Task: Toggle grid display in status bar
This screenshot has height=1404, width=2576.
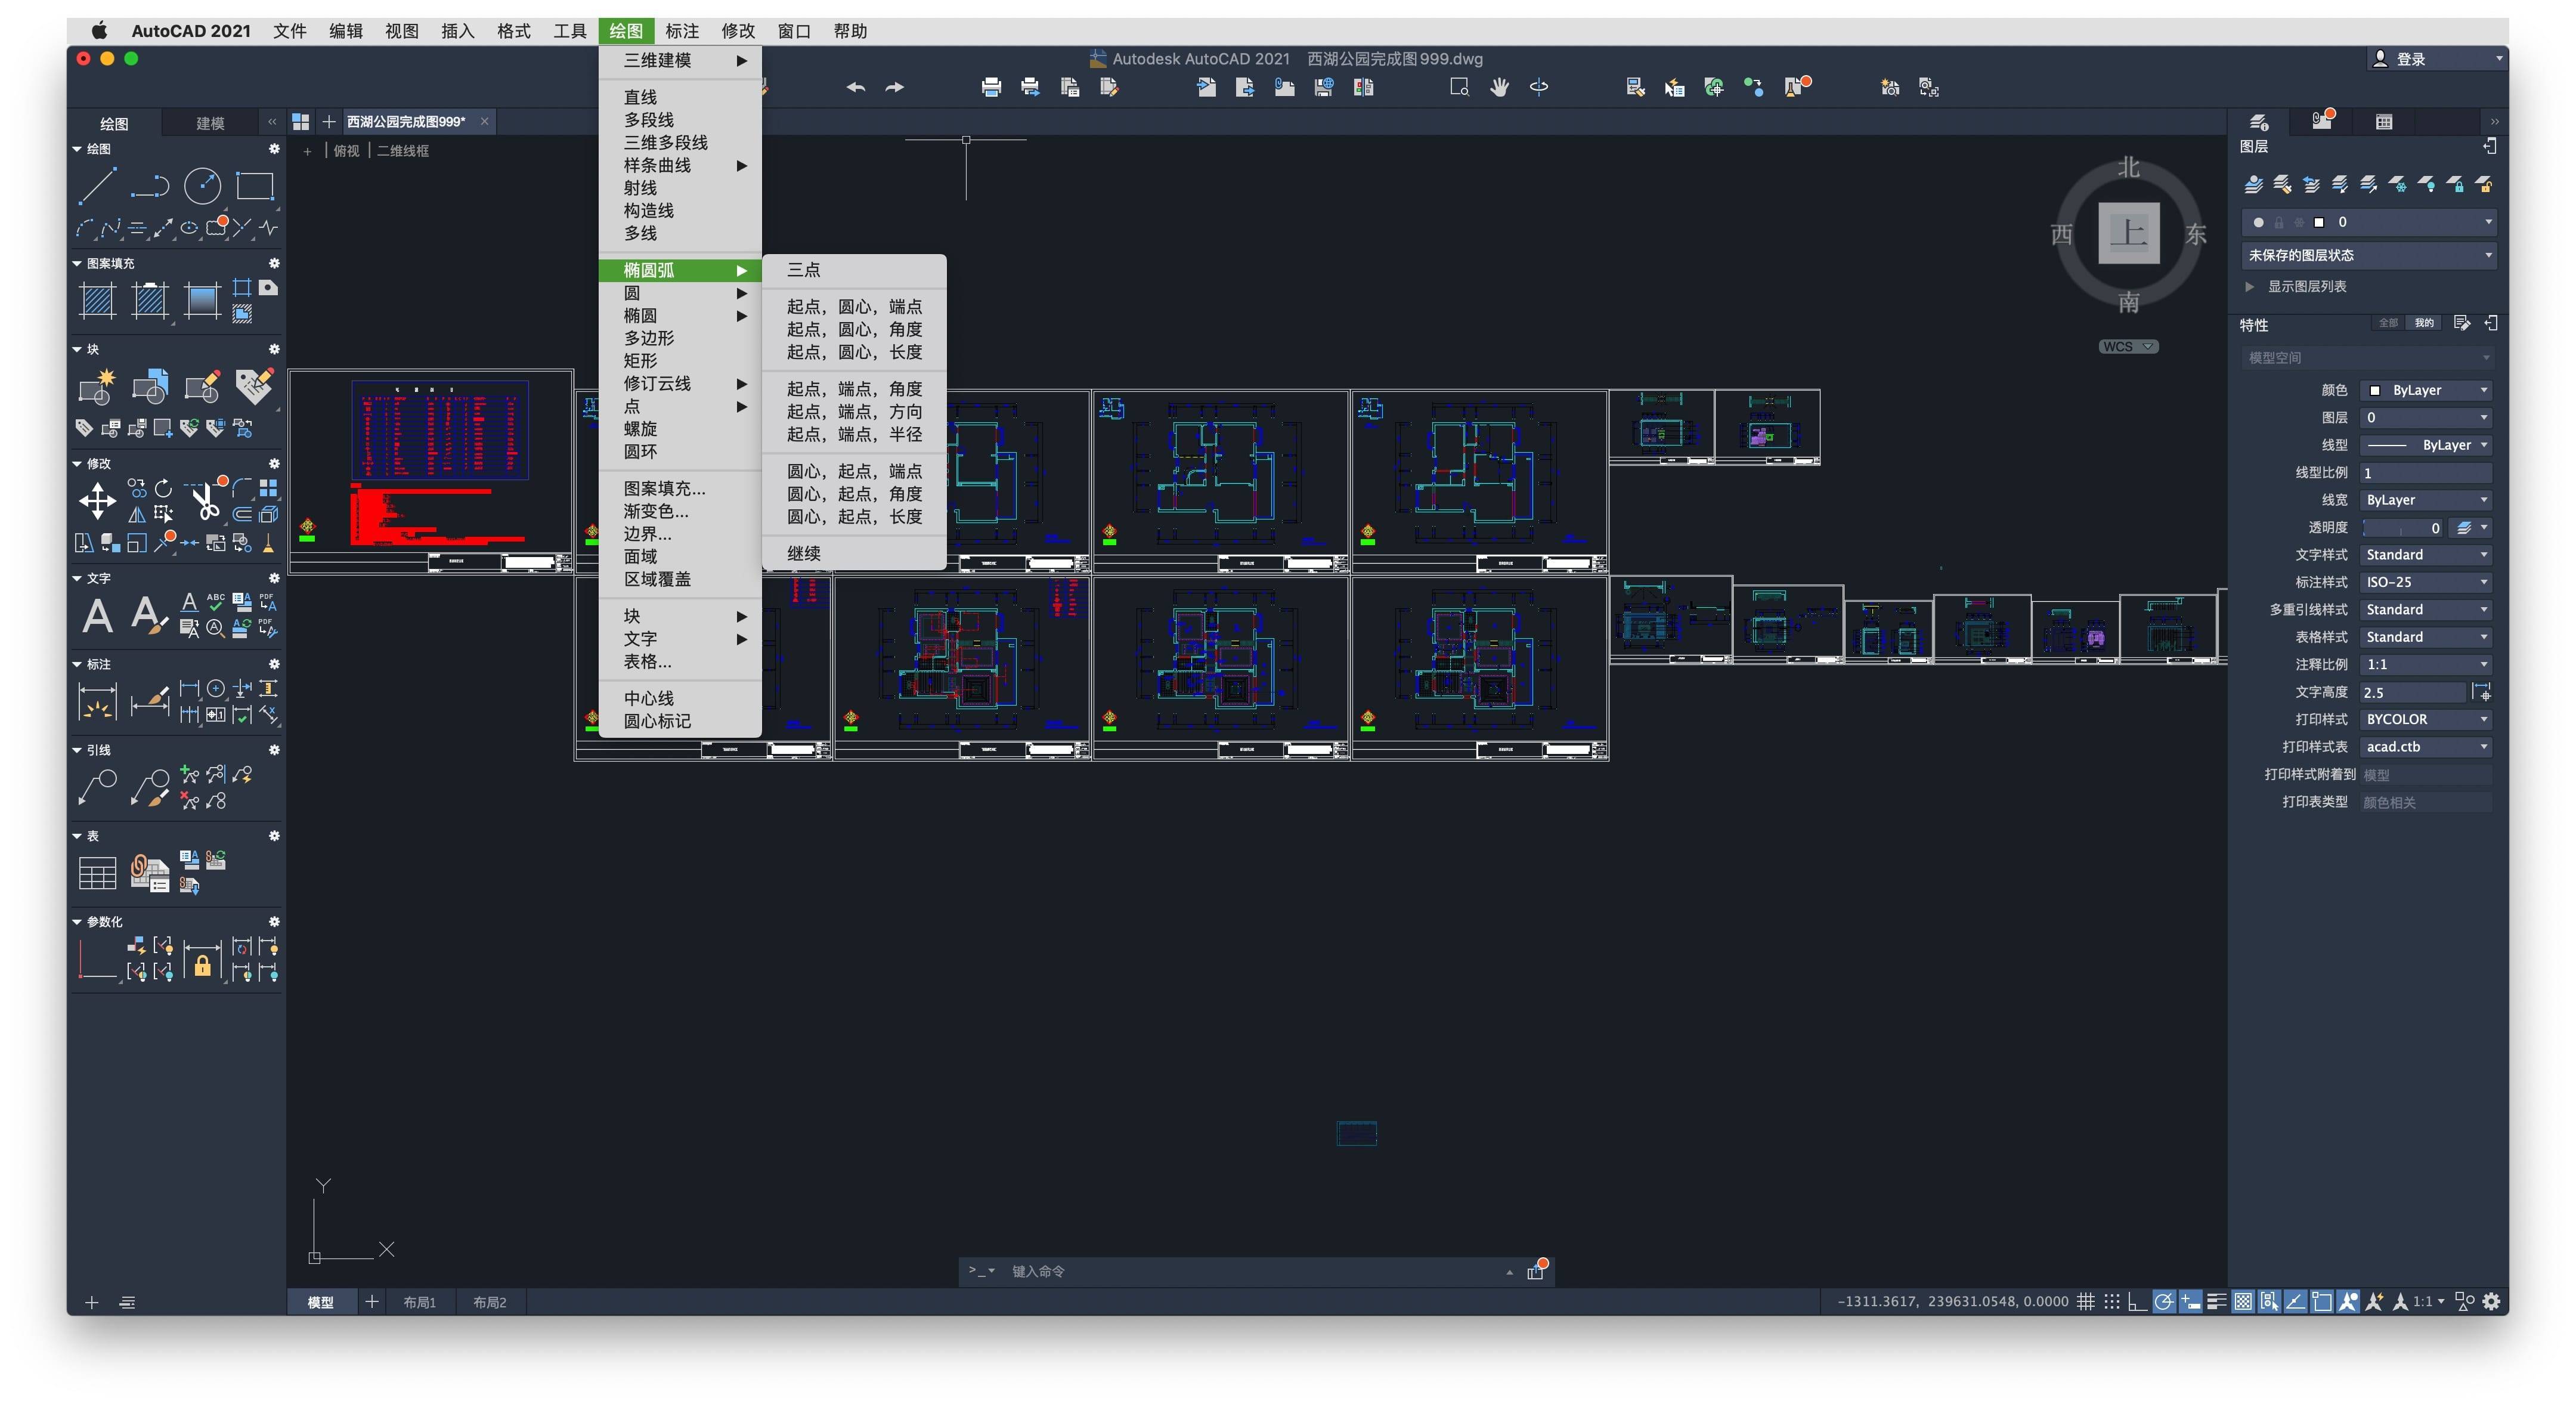Action: [x=2085, y=1301]
